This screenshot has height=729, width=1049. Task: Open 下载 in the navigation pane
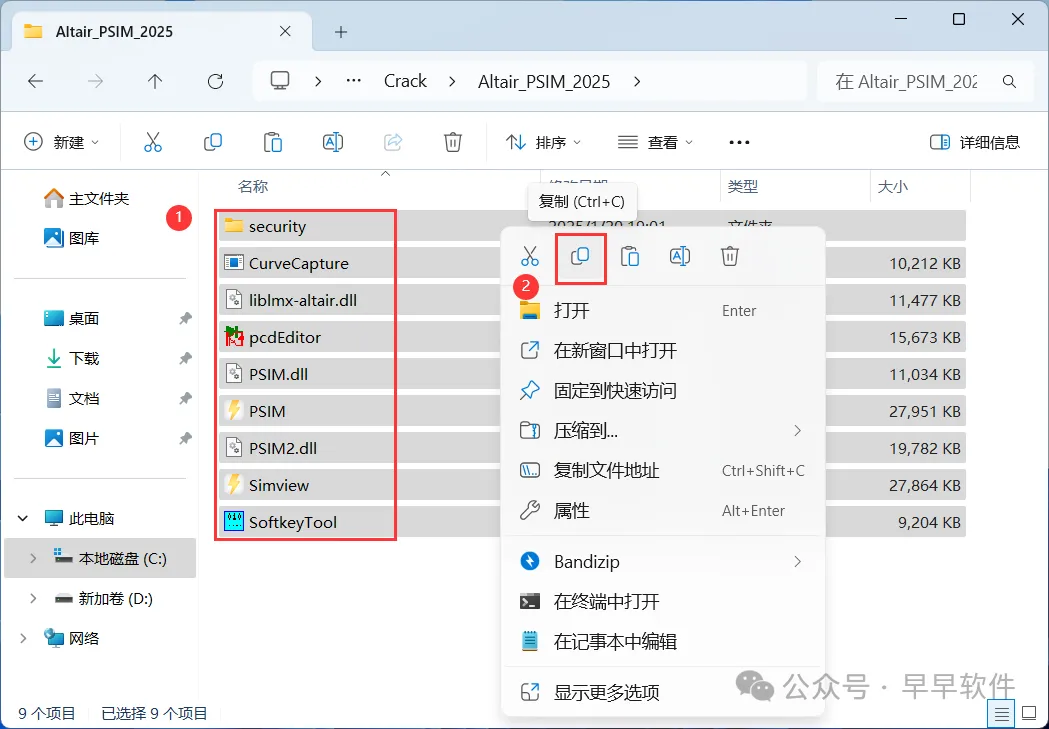[72, 358]
